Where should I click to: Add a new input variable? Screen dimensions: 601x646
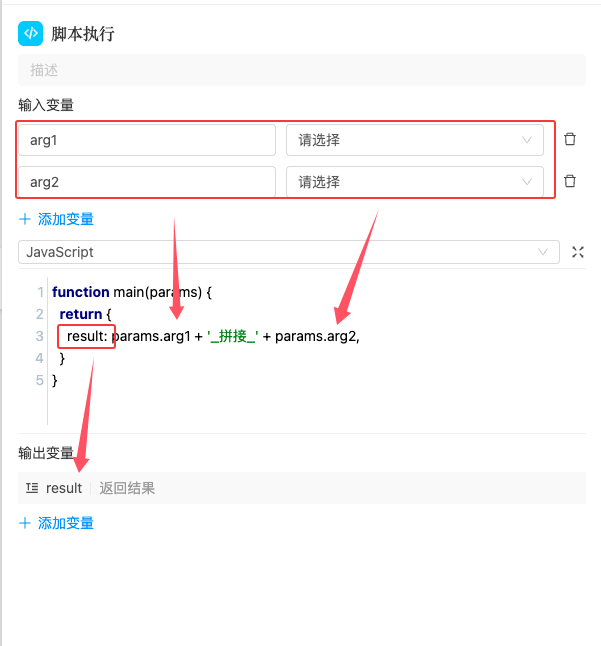pyautogui.click(x=56, y=219)
